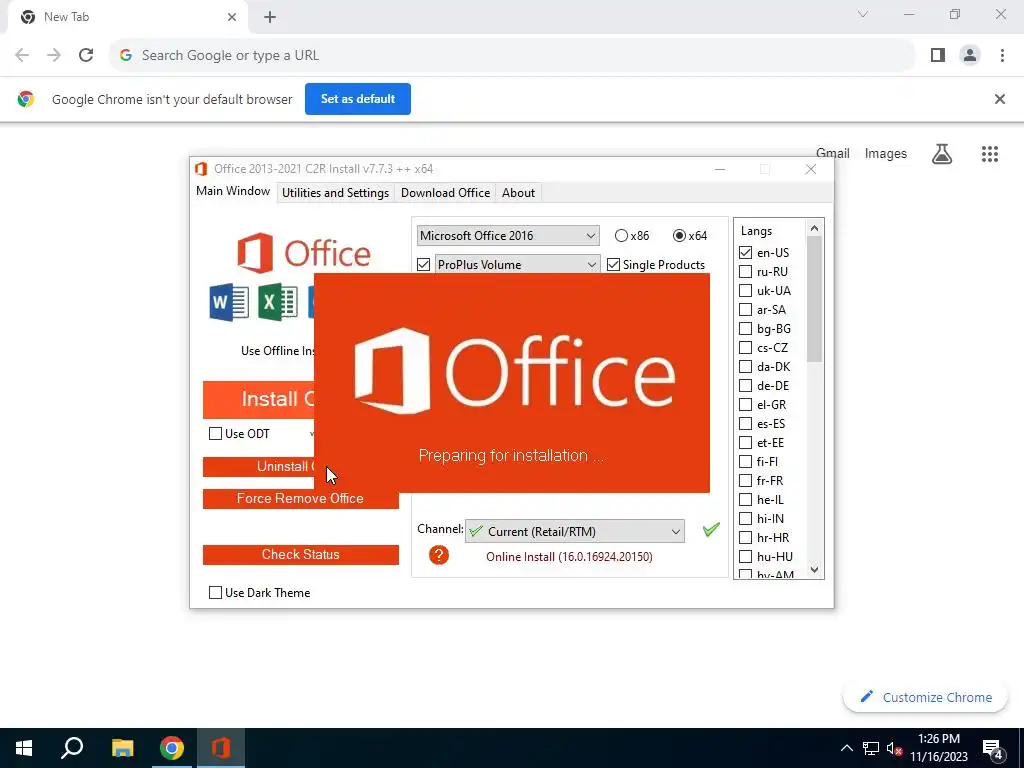Click the muted volume tray icon
The image size is (1024, 768).
click(x=894, y=748)
